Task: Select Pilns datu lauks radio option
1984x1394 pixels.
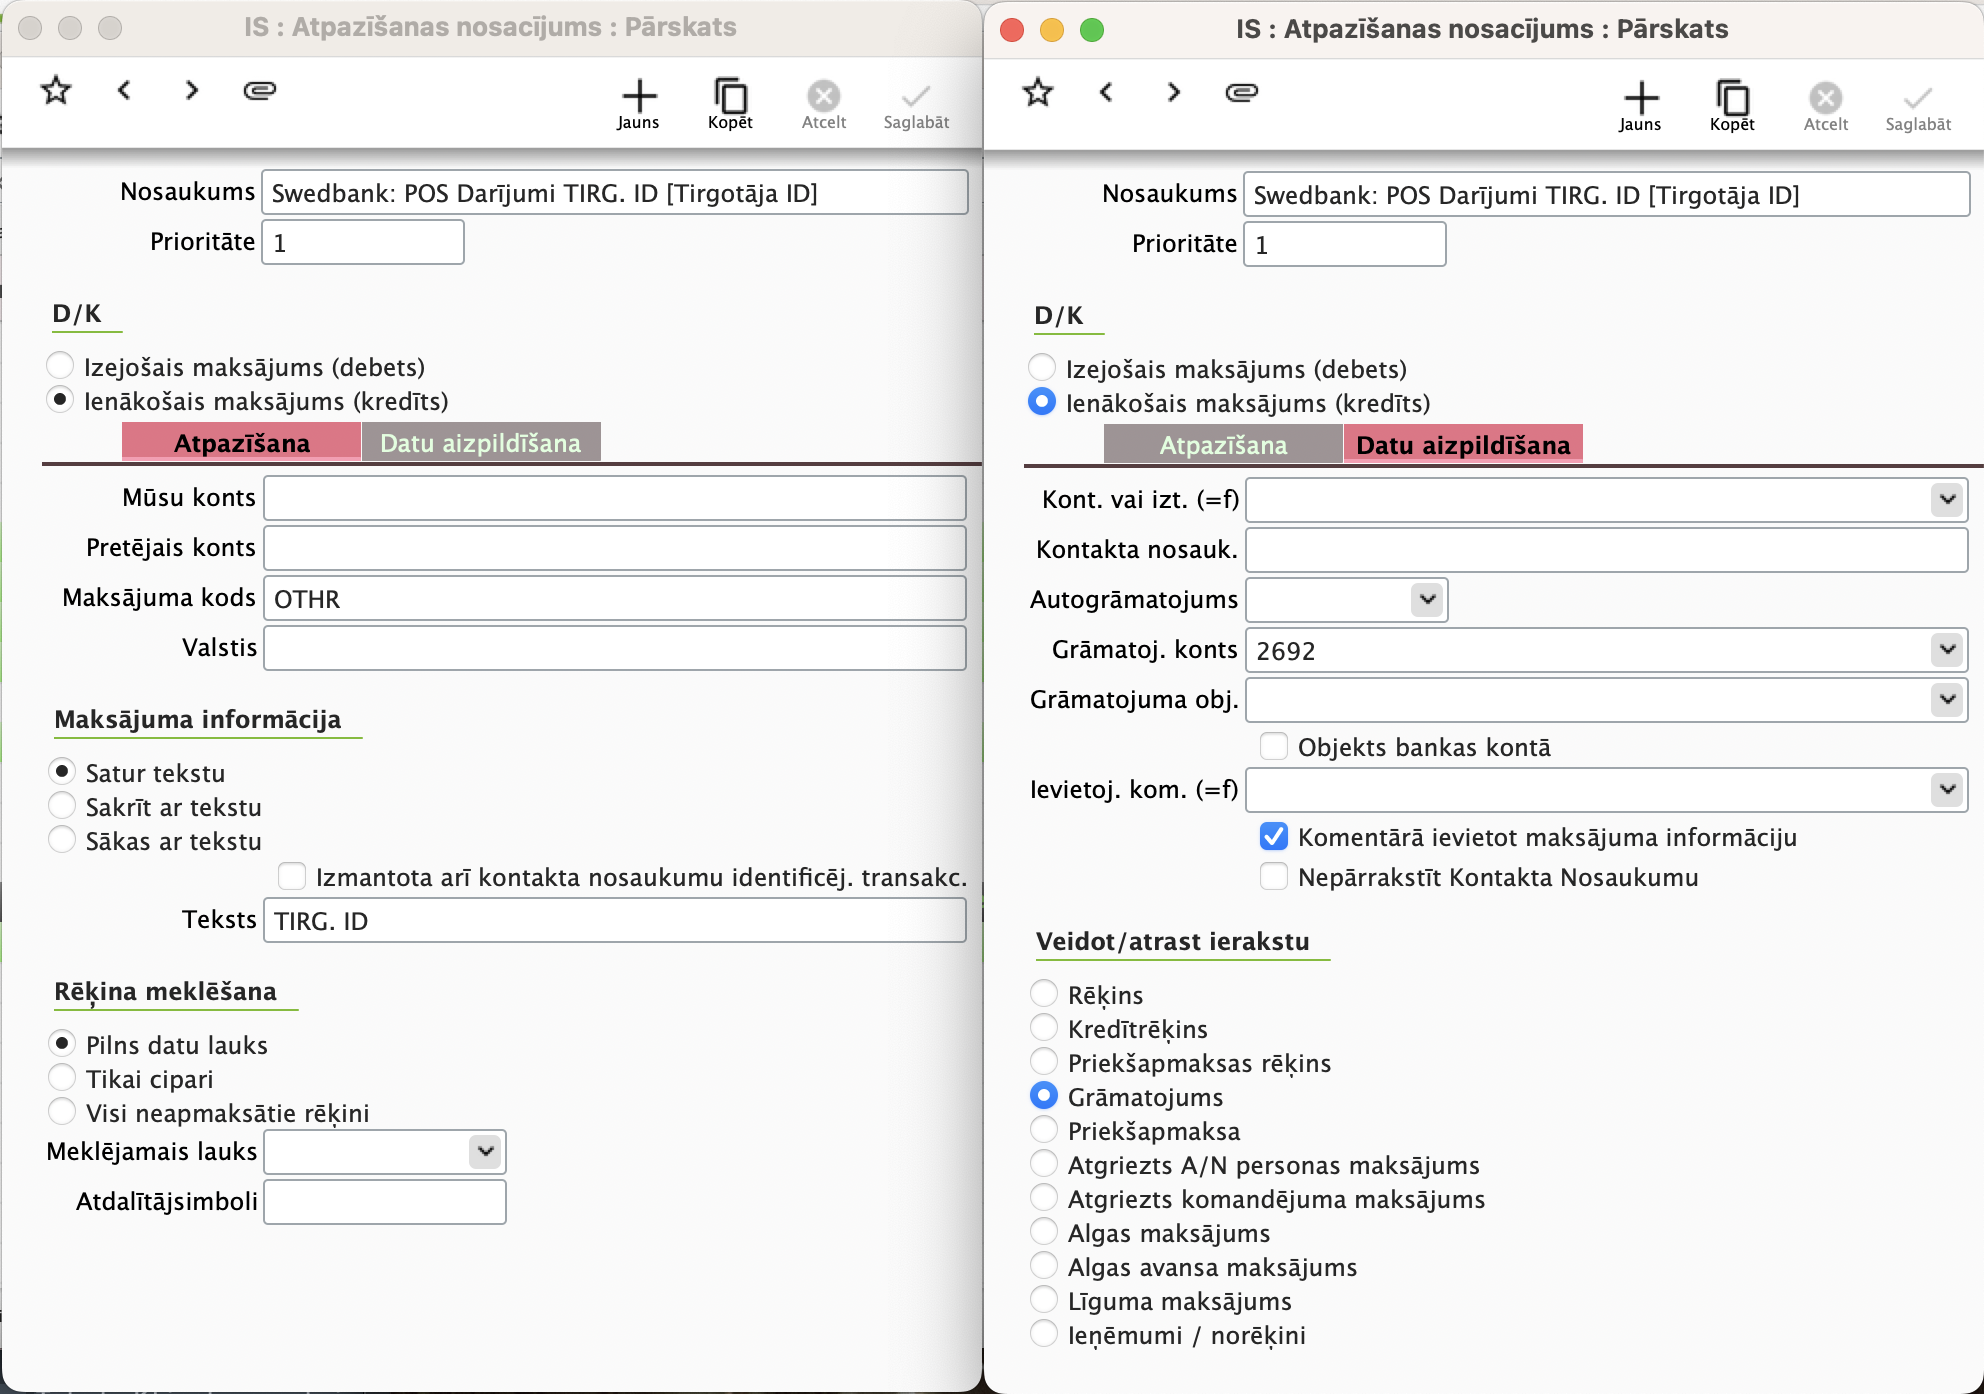Action: [62, 1044]
